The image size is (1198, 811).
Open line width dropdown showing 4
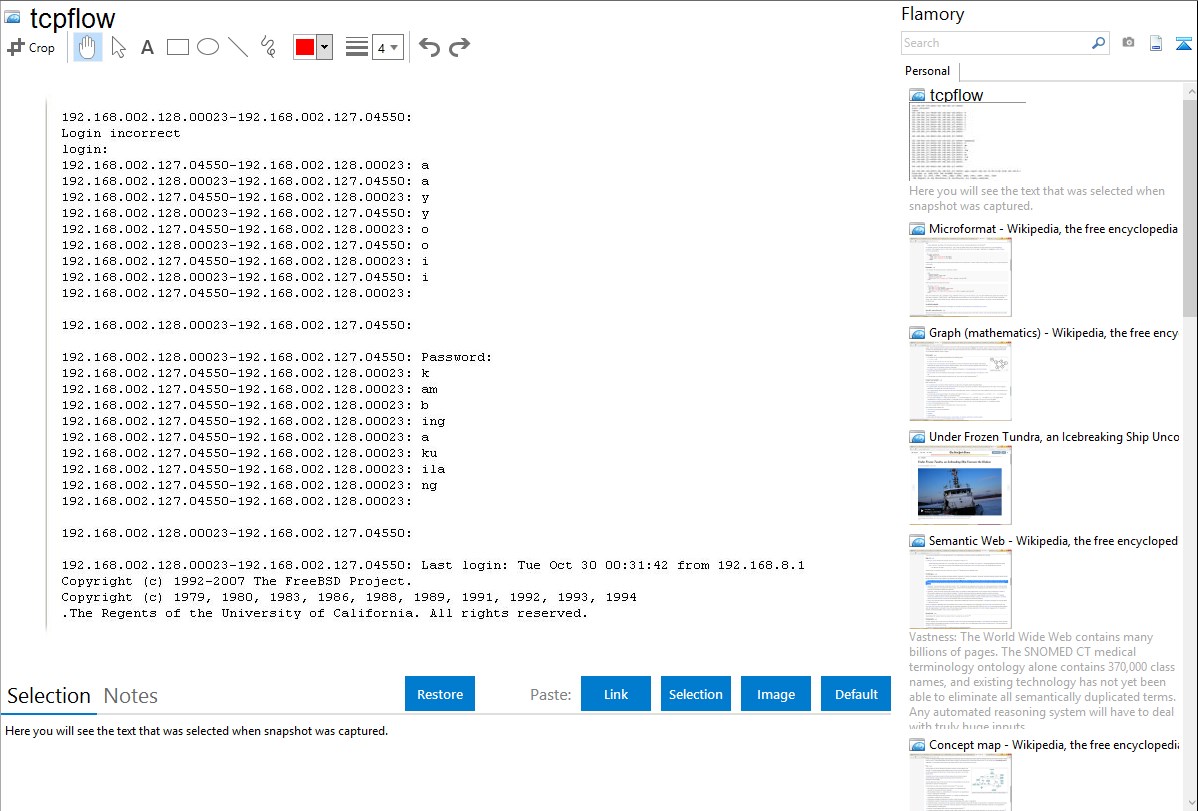(x=387, y=47)
